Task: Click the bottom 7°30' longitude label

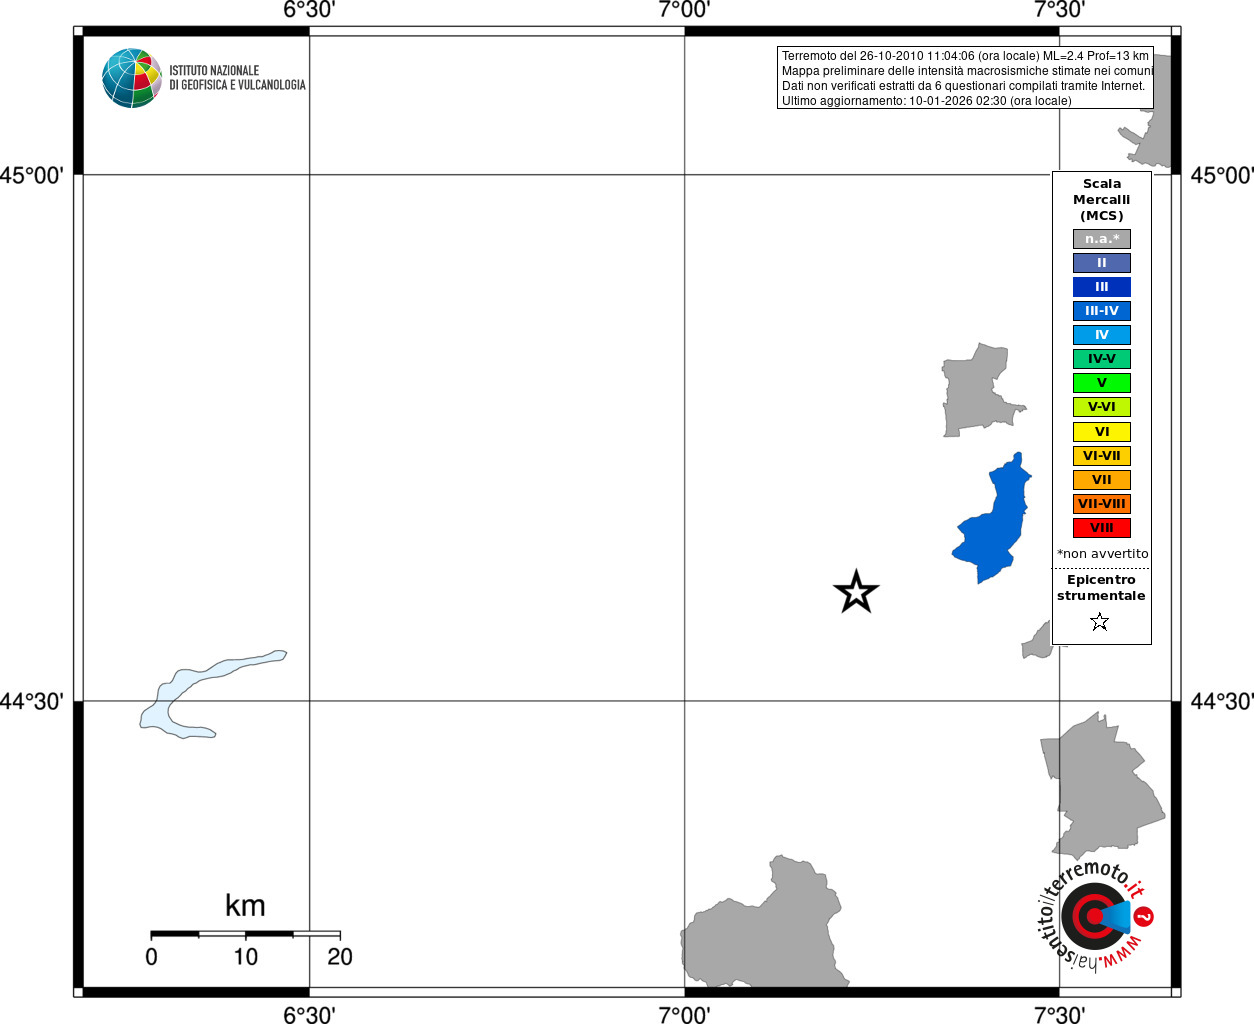Action: pyautogui.click(x=1059, y=1015)
